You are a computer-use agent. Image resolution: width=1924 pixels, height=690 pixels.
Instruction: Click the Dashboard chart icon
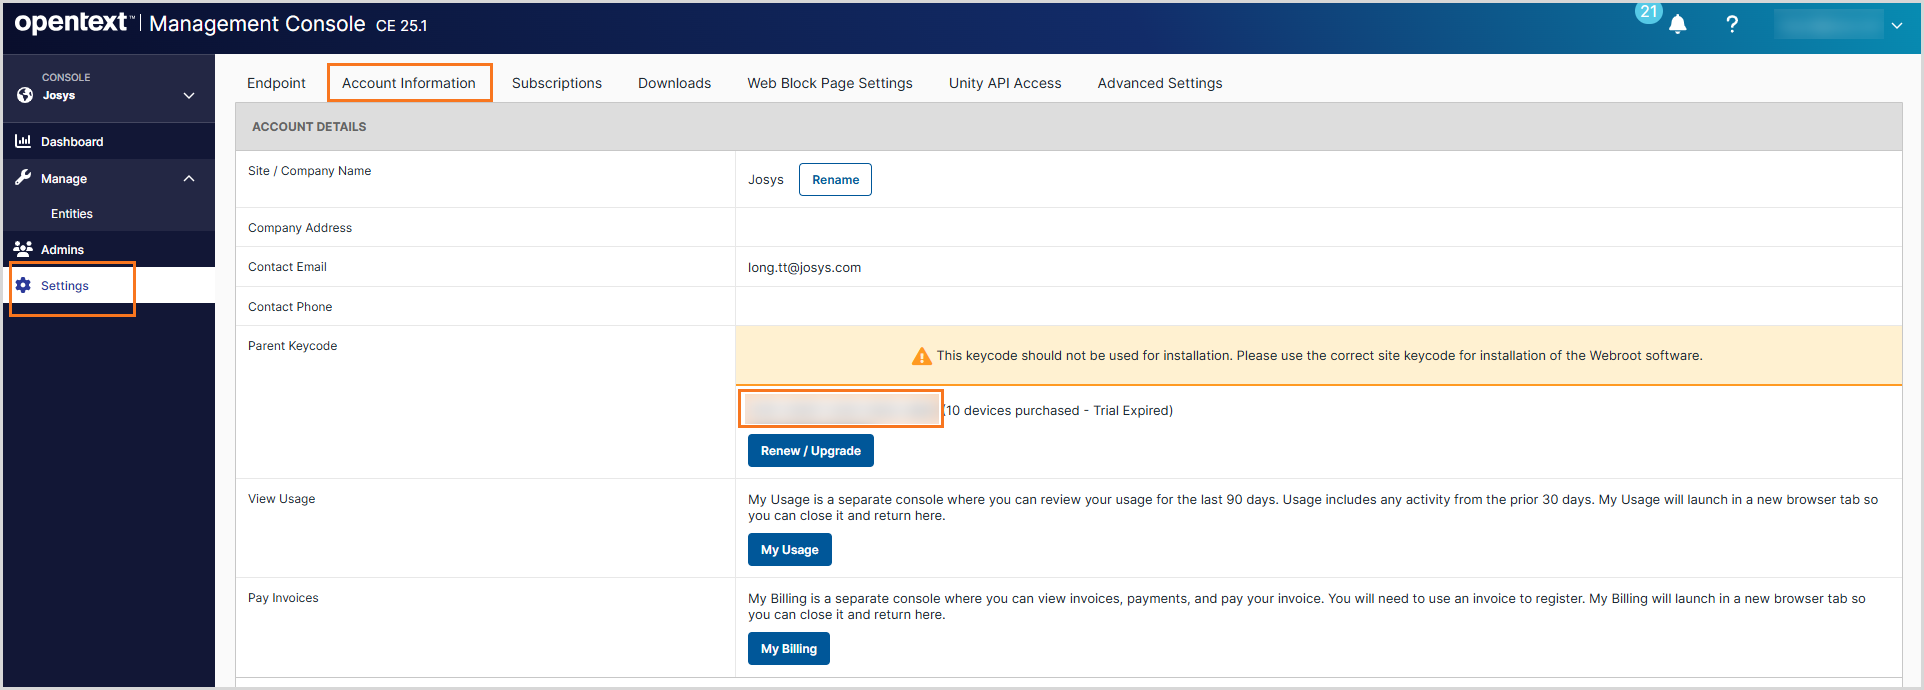[x=23, y=141]
